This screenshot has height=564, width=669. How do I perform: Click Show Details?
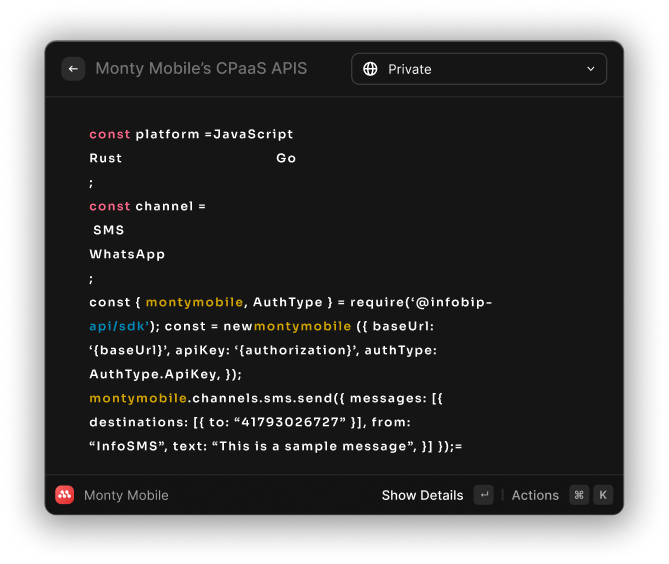click(422, 495)
